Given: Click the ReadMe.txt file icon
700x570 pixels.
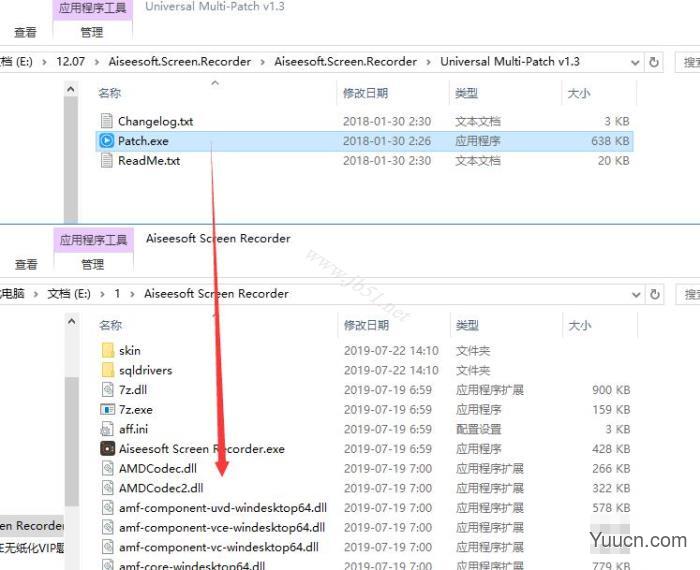Looking at the screenshot, I should [x=107, y=160].
